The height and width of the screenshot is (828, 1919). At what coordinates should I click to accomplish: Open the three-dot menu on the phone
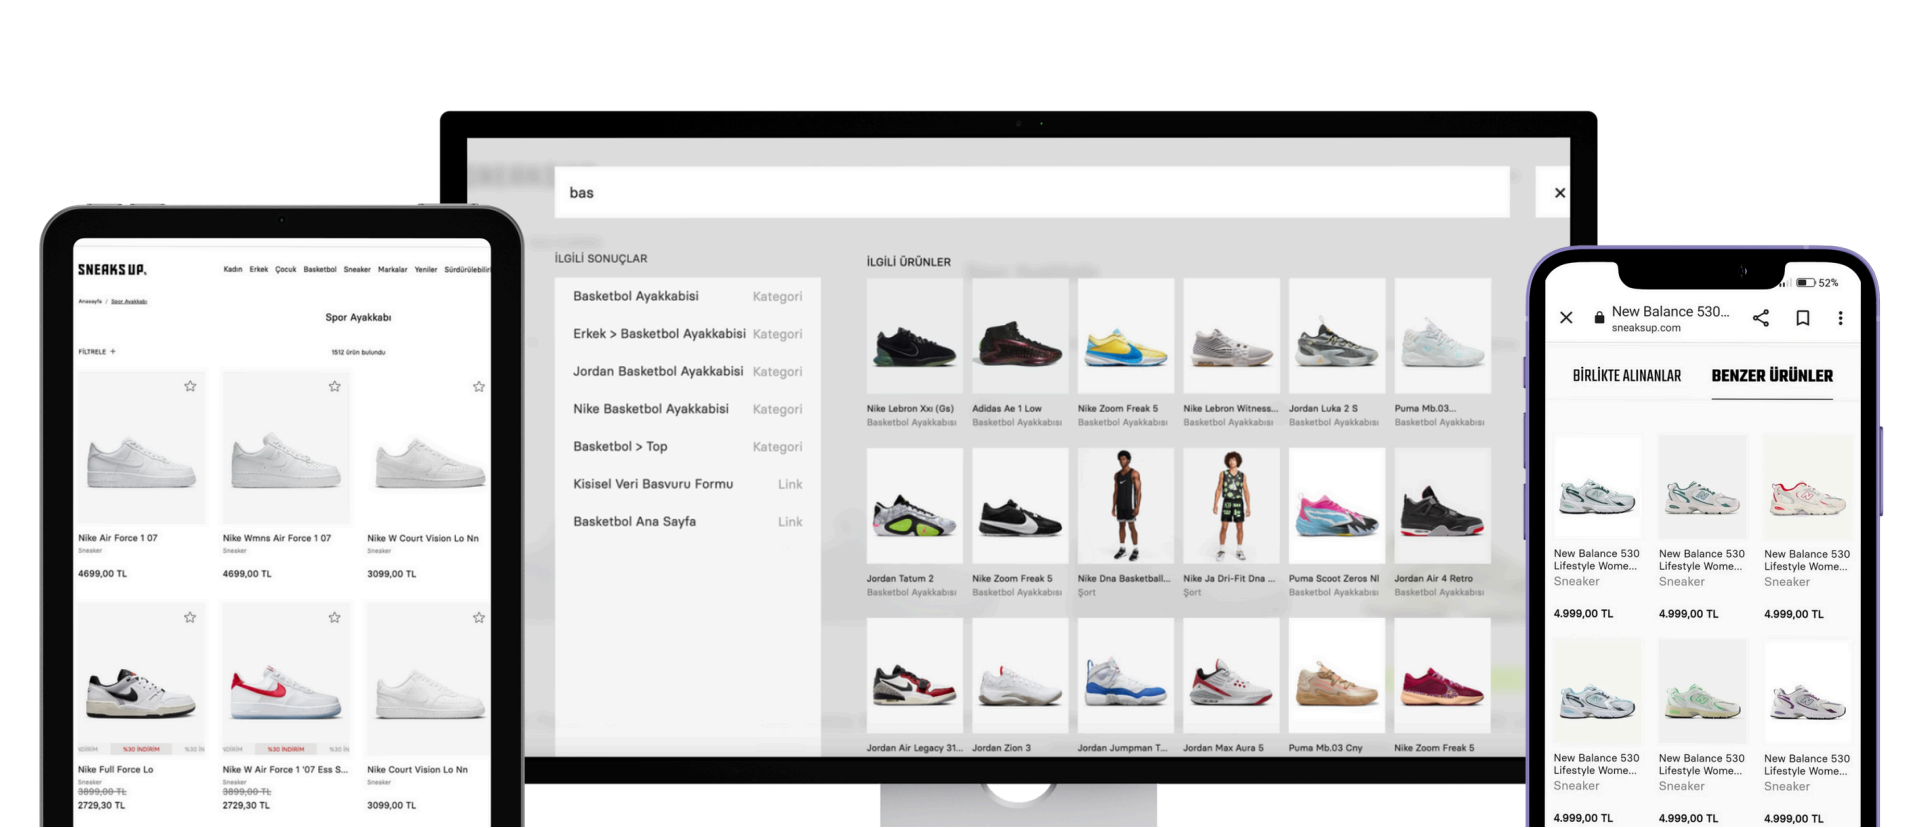[1840, 318]
